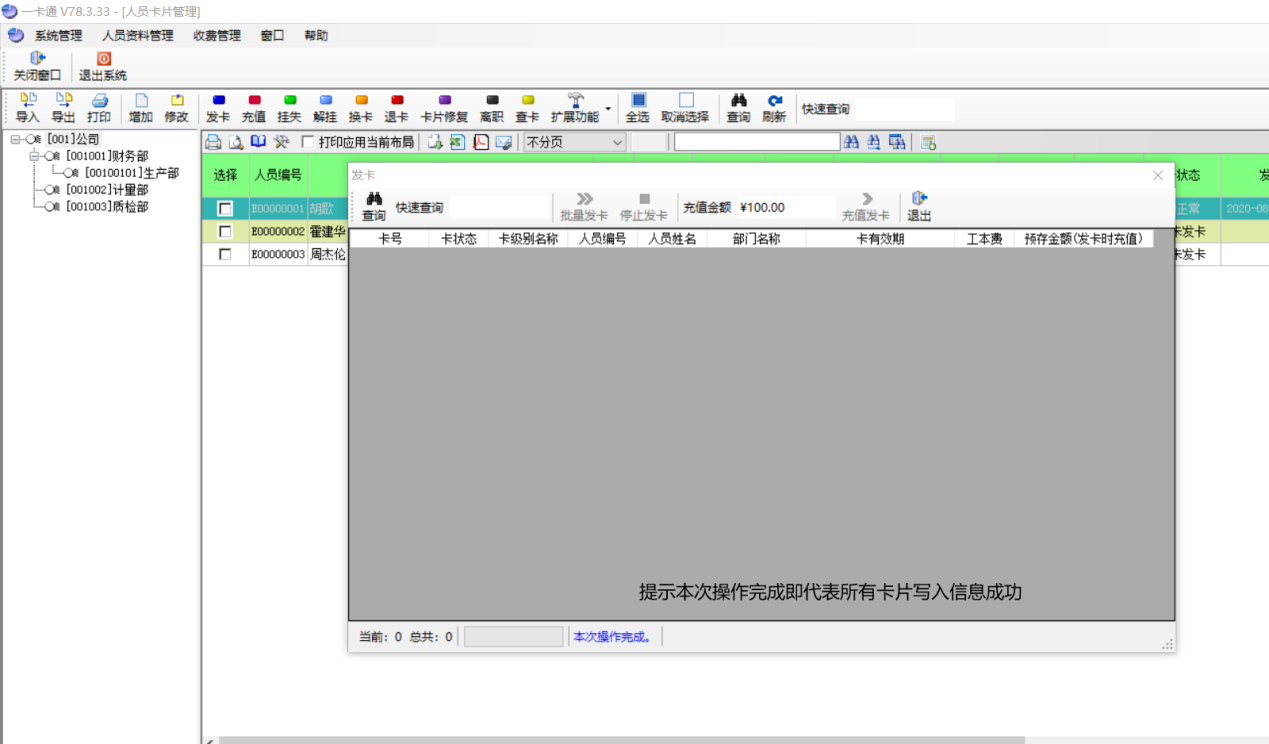Check the selection box for 周杰伦's row

[226, 255]
